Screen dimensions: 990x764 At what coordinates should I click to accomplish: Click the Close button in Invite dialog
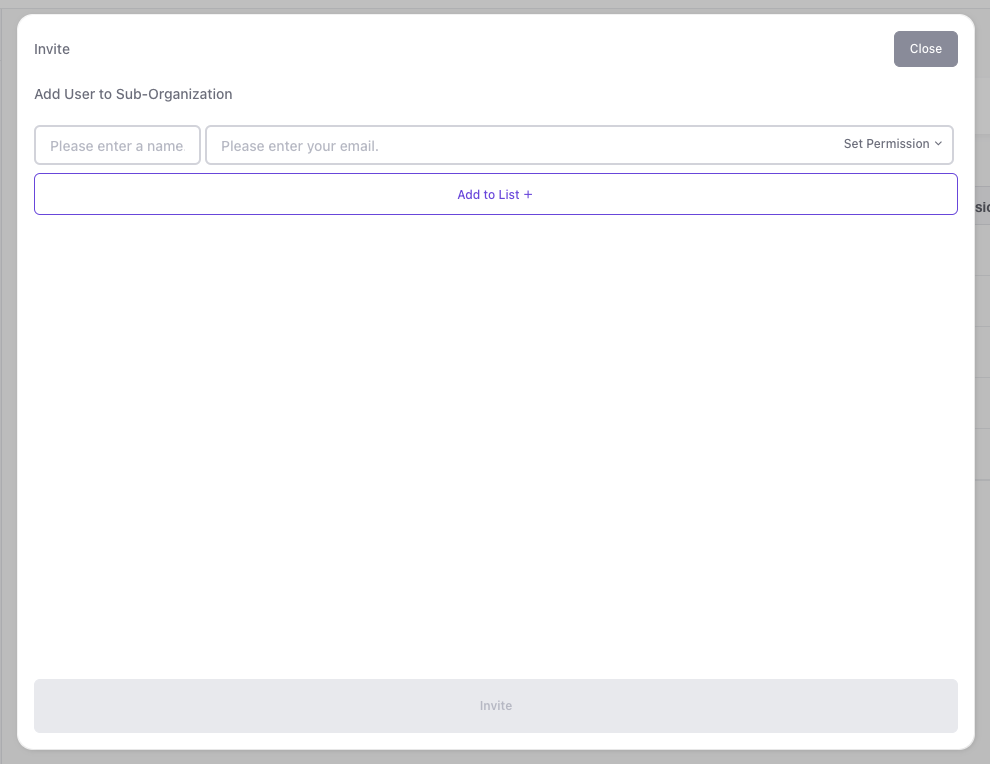point(925,49)
